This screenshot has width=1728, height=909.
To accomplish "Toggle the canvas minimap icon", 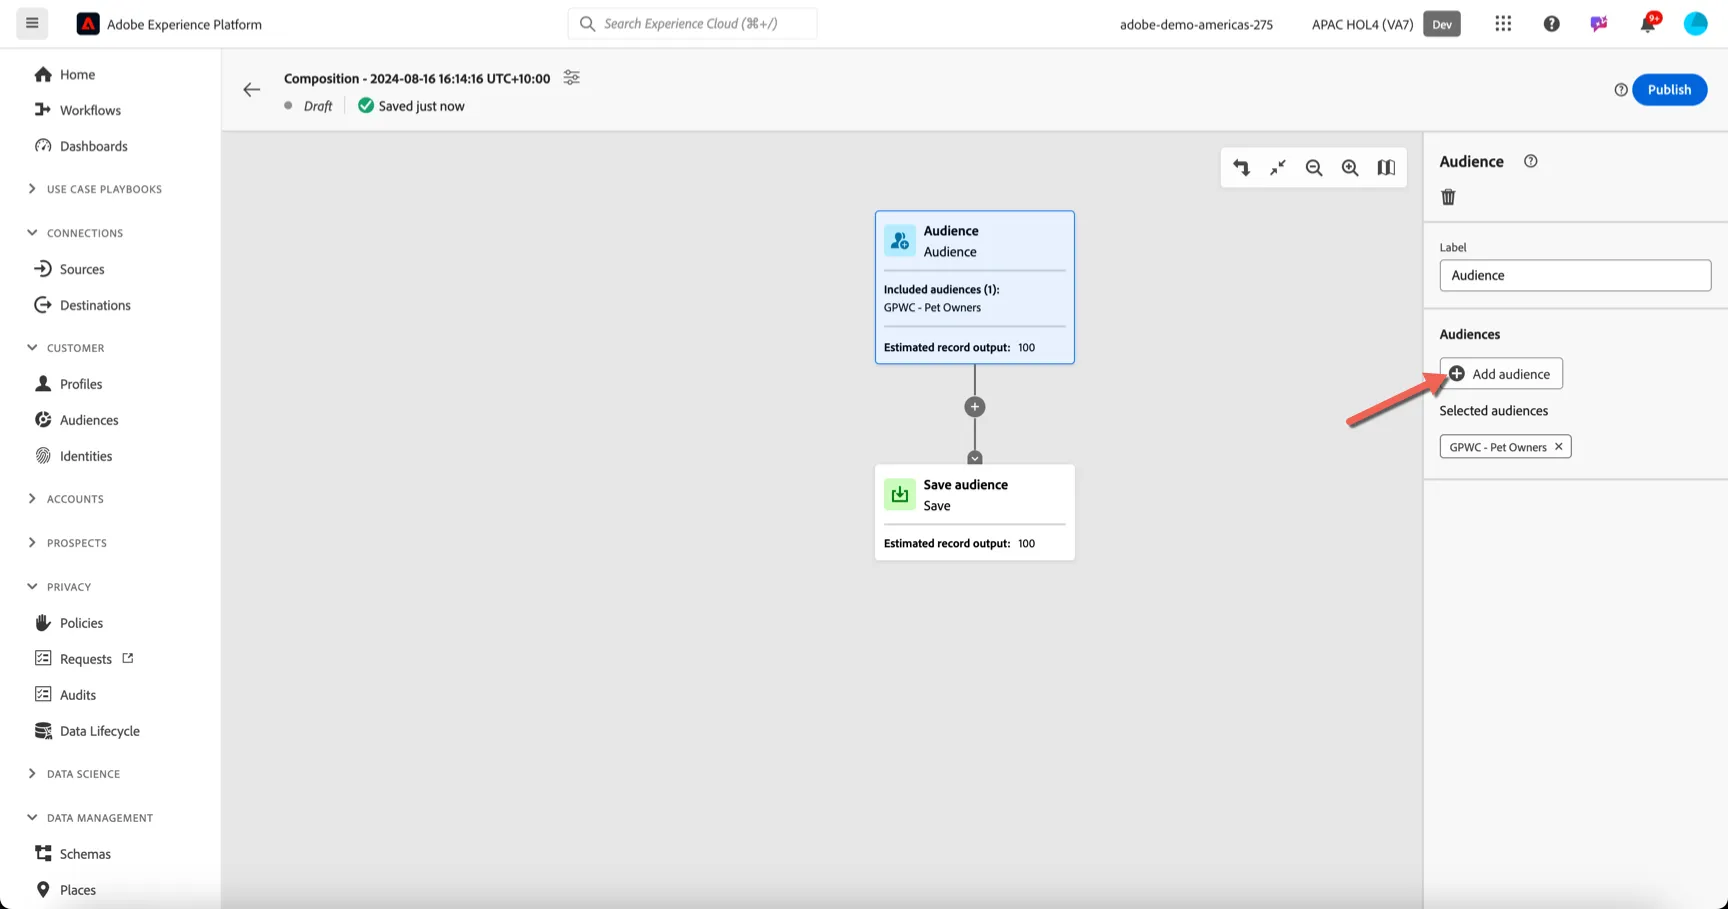I will [1386, 168].
